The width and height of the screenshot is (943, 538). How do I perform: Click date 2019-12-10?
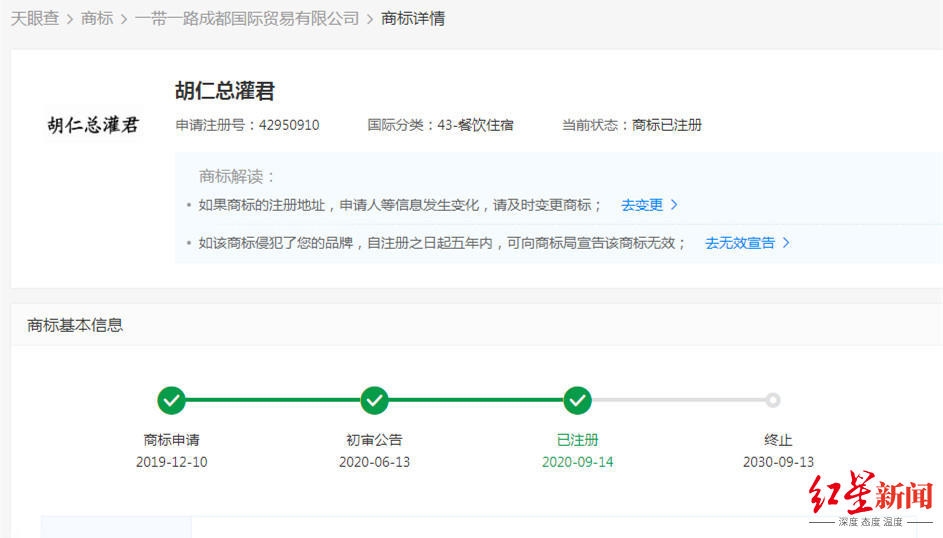pyautogui.click(x=171, y=462)
